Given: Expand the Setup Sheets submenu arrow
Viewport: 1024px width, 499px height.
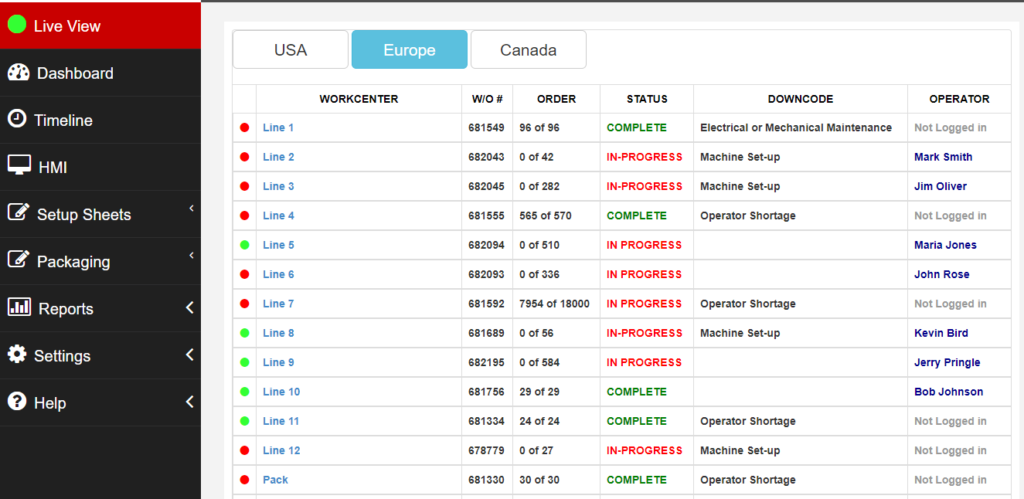Looking at the screenshot, I should coord(192,208).
